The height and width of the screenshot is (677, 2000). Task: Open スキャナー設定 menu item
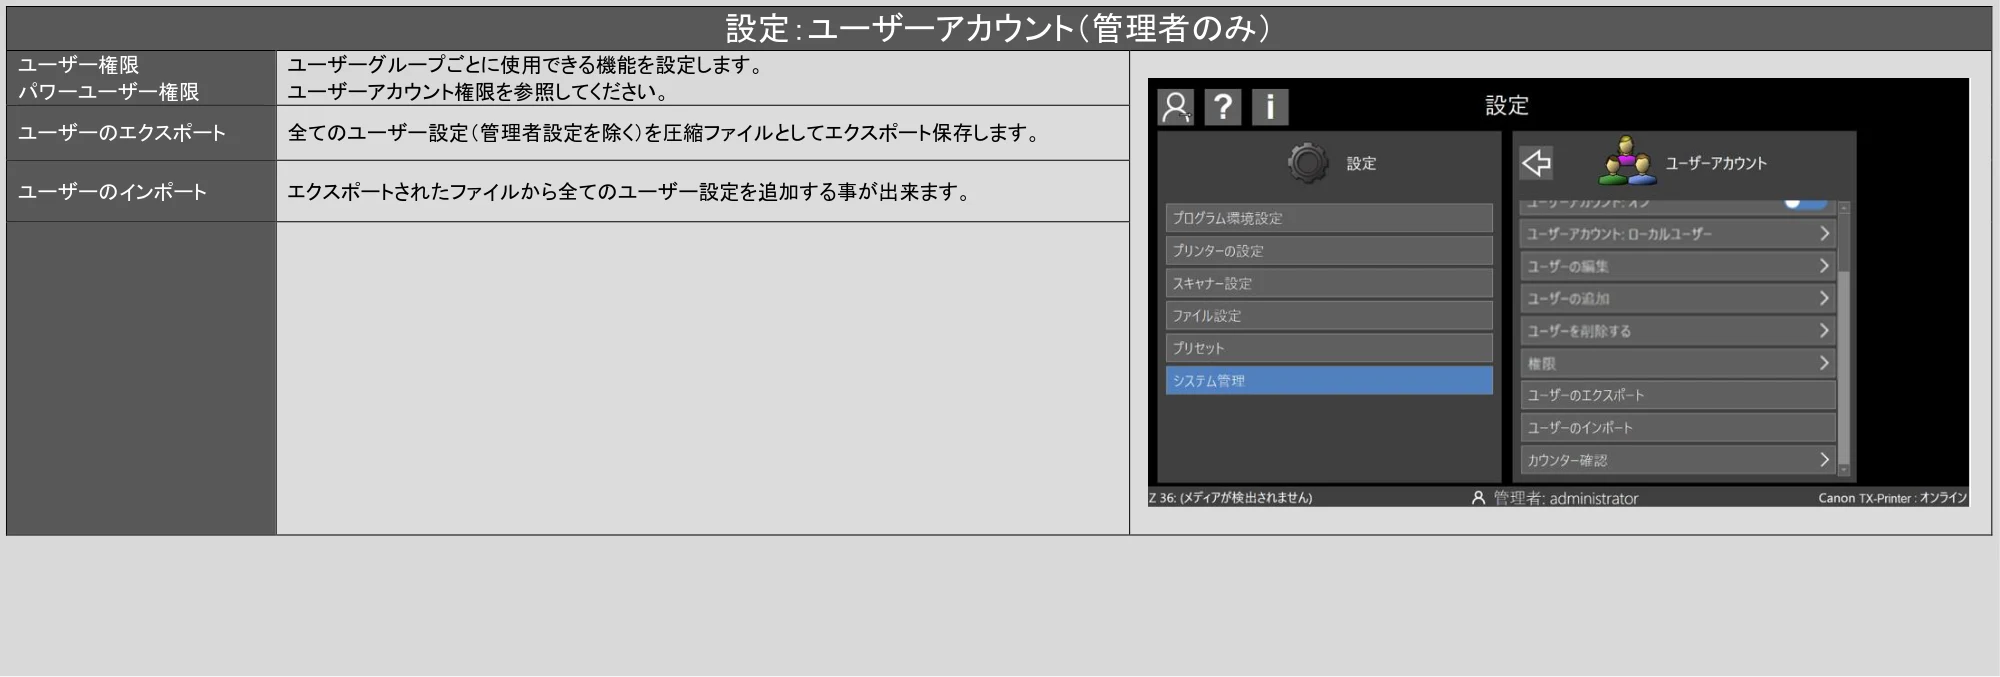point(1329,283)
